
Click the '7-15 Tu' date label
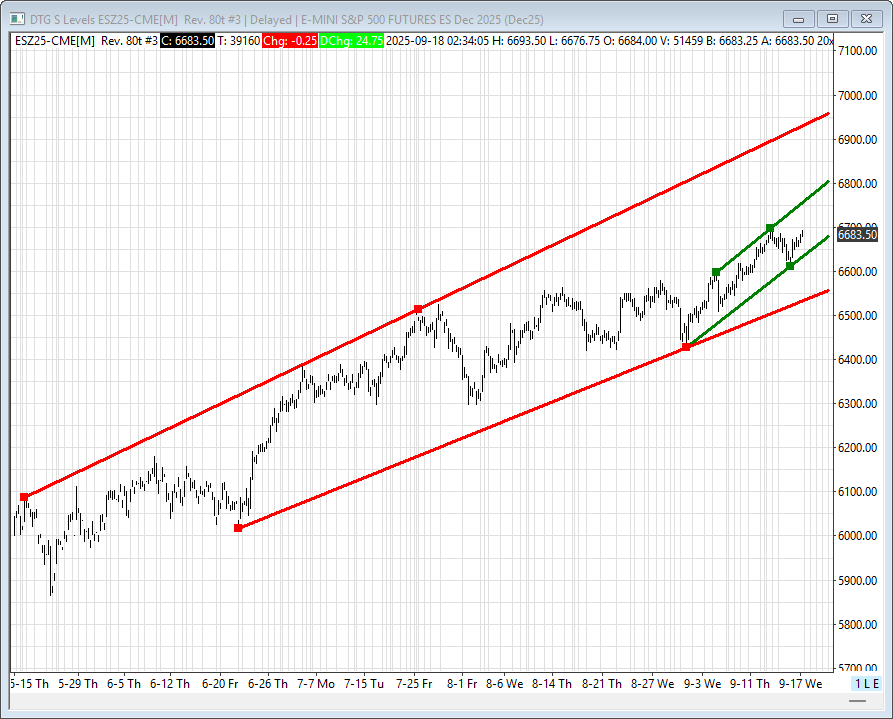[364, 684]
